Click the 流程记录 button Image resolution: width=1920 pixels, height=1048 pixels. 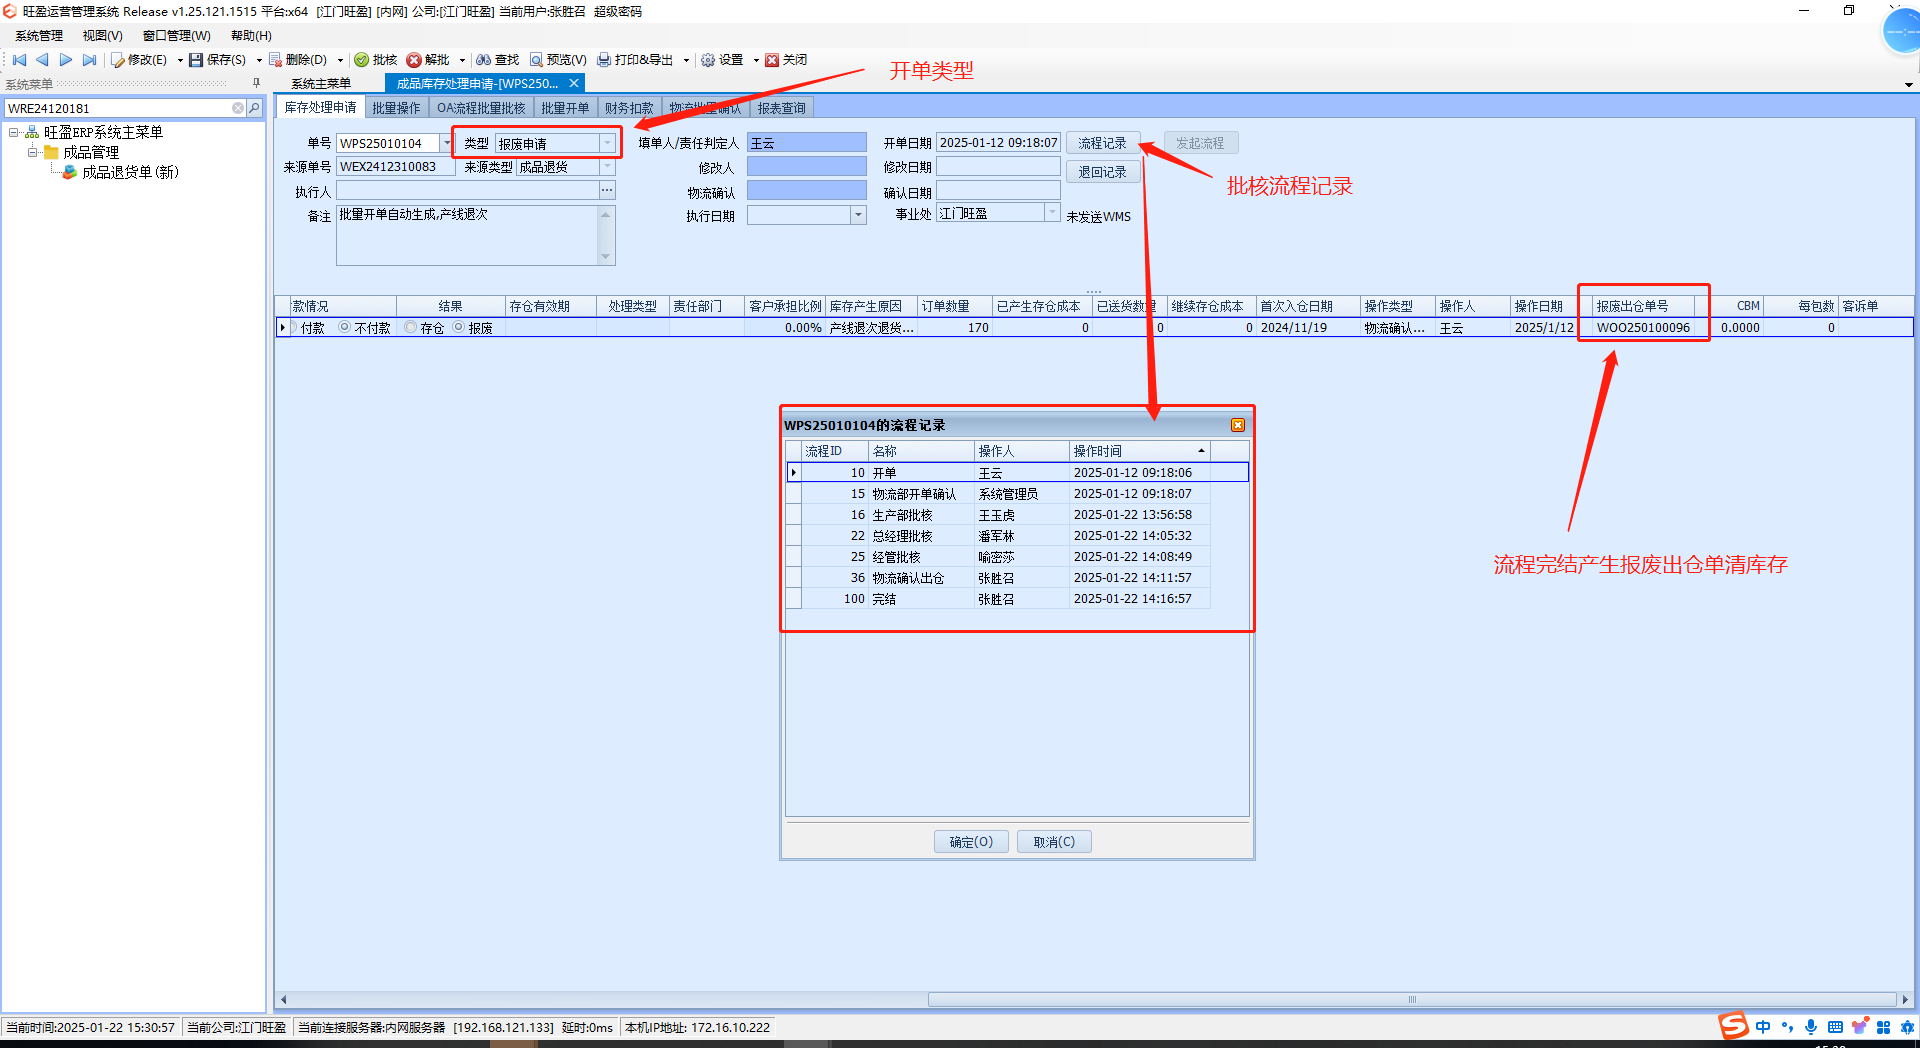click(1102, 143)
